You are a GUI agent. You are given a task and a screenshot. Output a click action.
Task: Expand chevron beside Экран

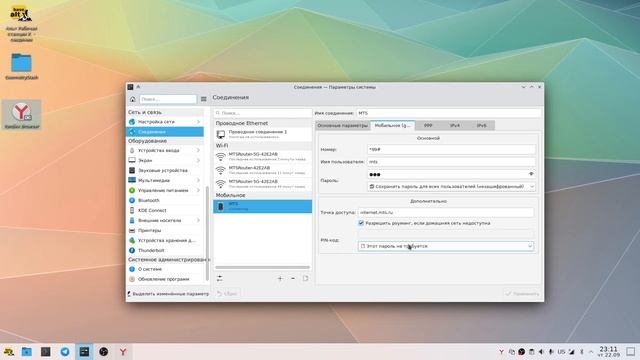(x=198, y=160)
